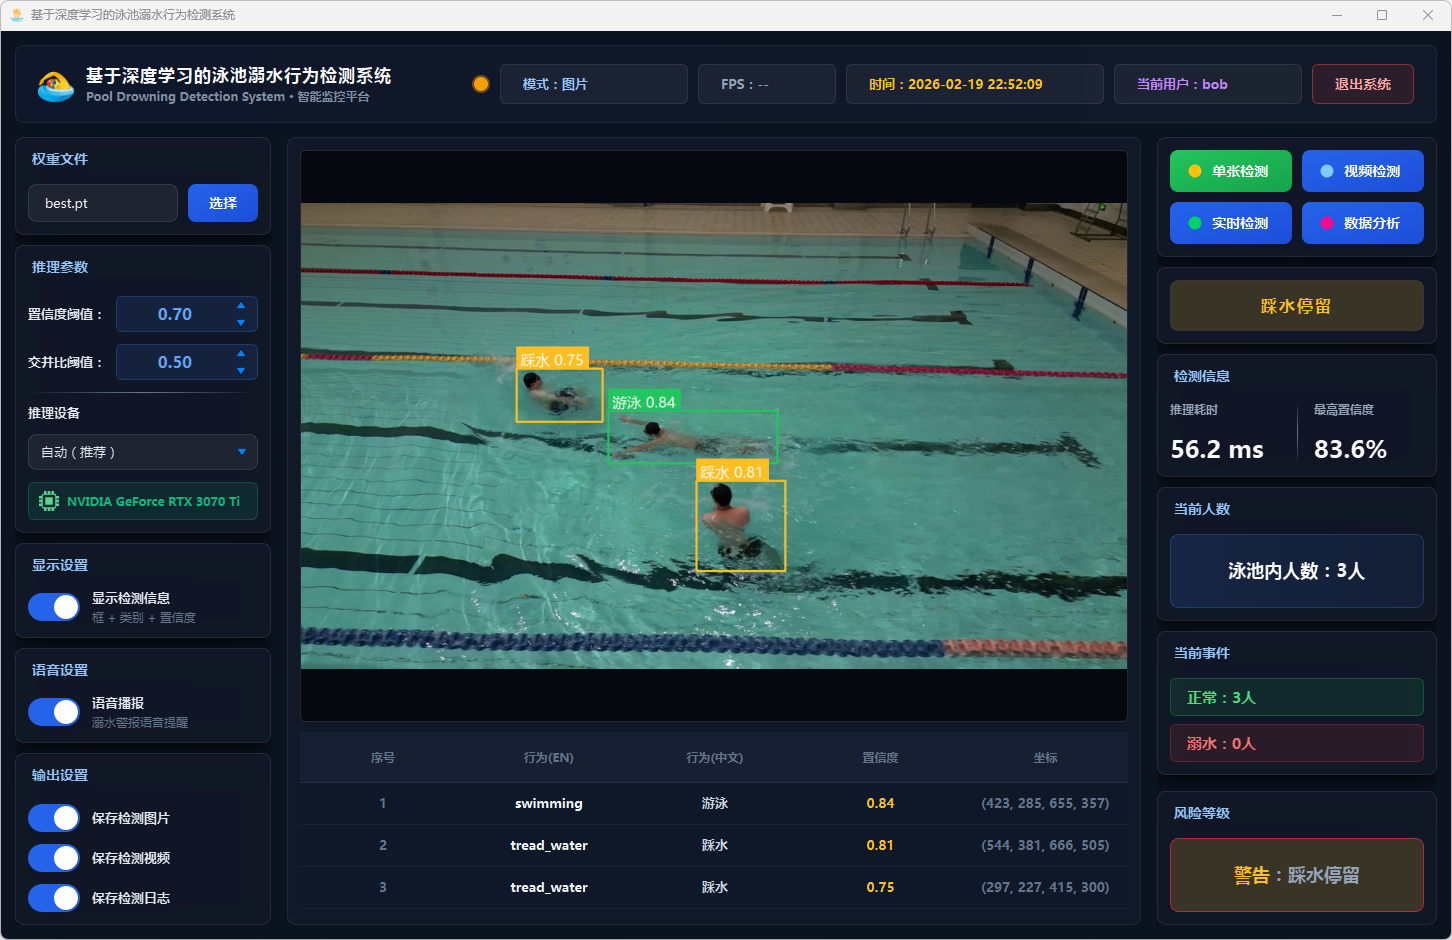Open the 推理设备 device dropdown
This screenshot has width=1452, height=940.
pyautogui.click(x=142, y=452)
